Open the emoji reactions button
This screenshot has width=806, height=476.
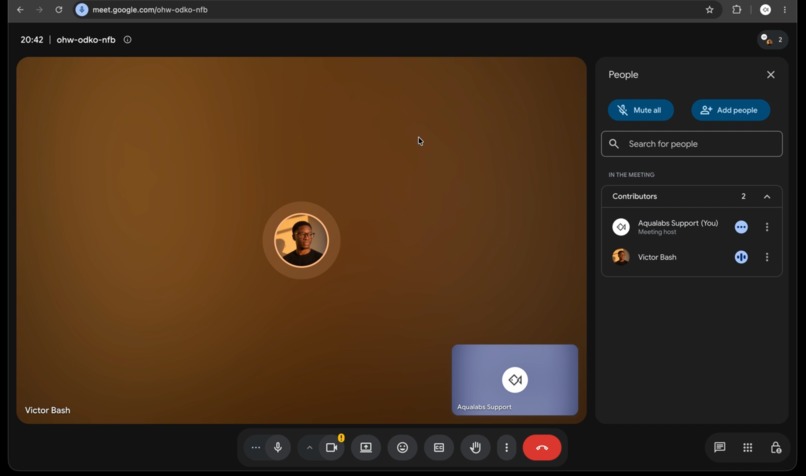[x=402, y=448]
